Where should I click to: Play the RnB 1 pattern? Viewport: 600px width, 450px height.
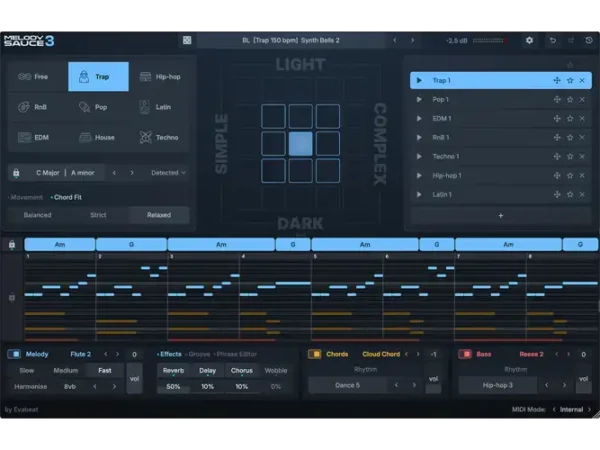click(x=419, y=137)
